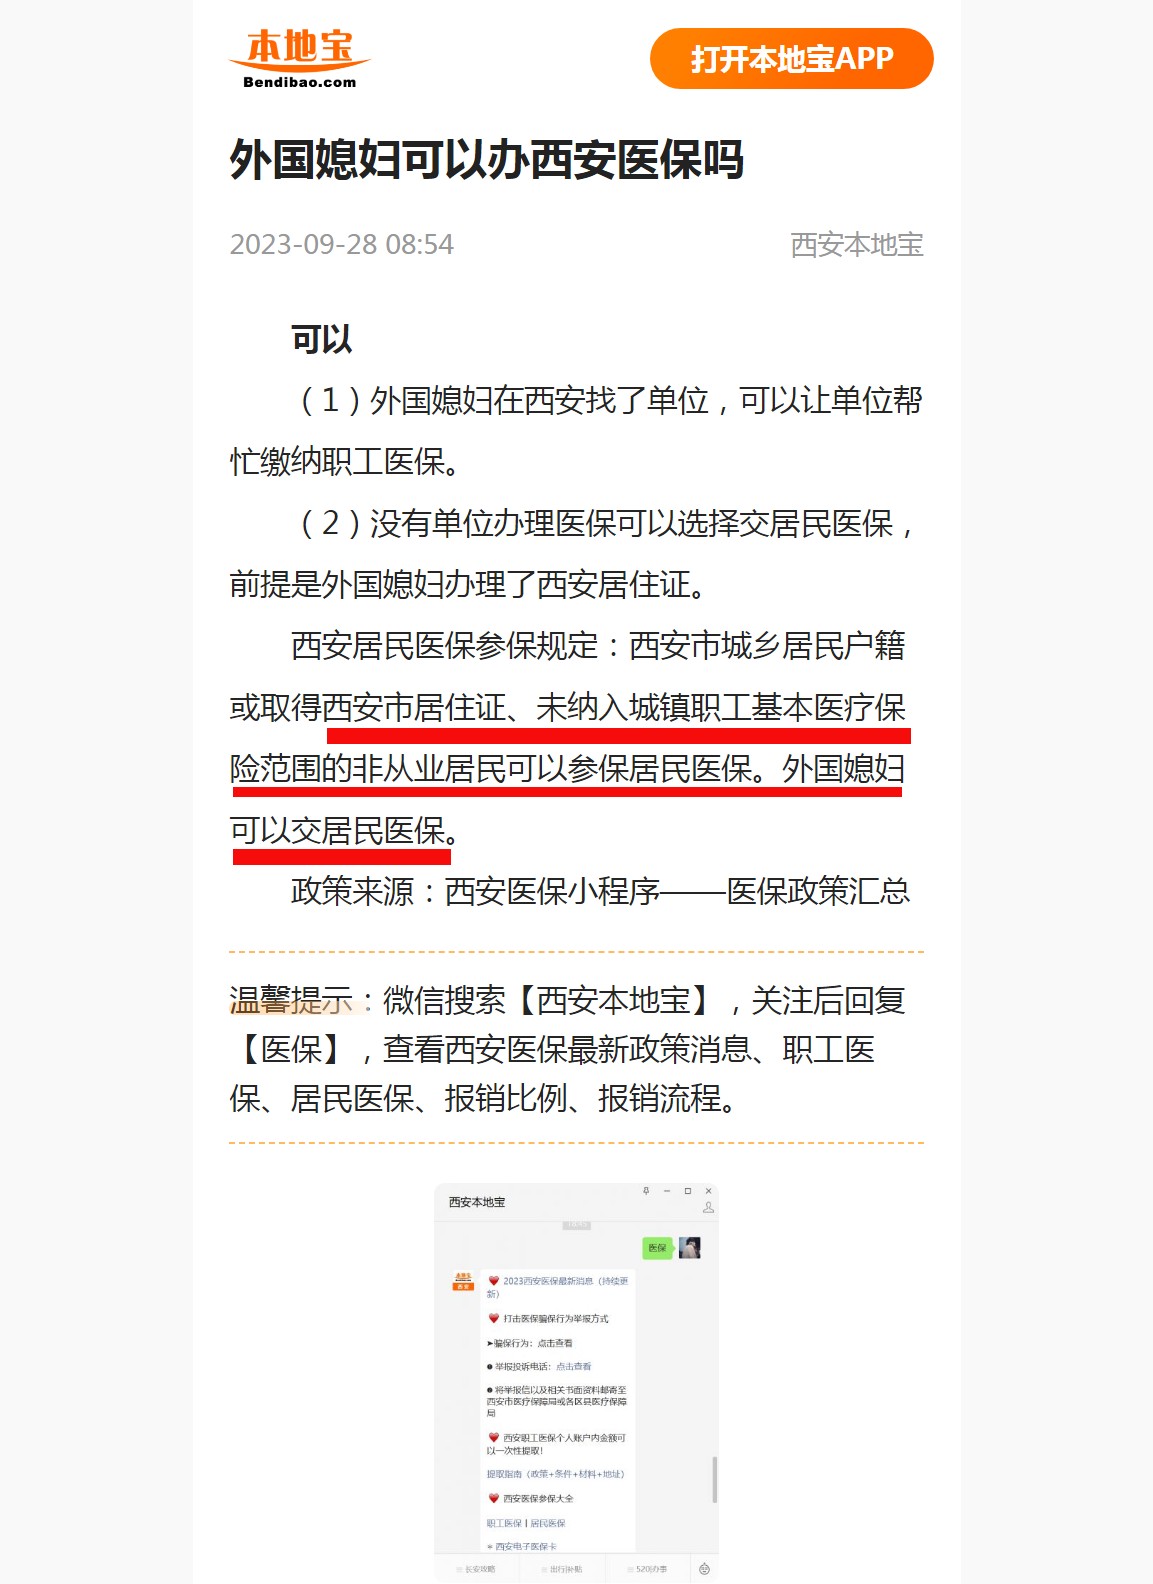Open the 2023西安医保最新消息 link
Screen dimensions: 1153x1584
[x=558, y=1287]
